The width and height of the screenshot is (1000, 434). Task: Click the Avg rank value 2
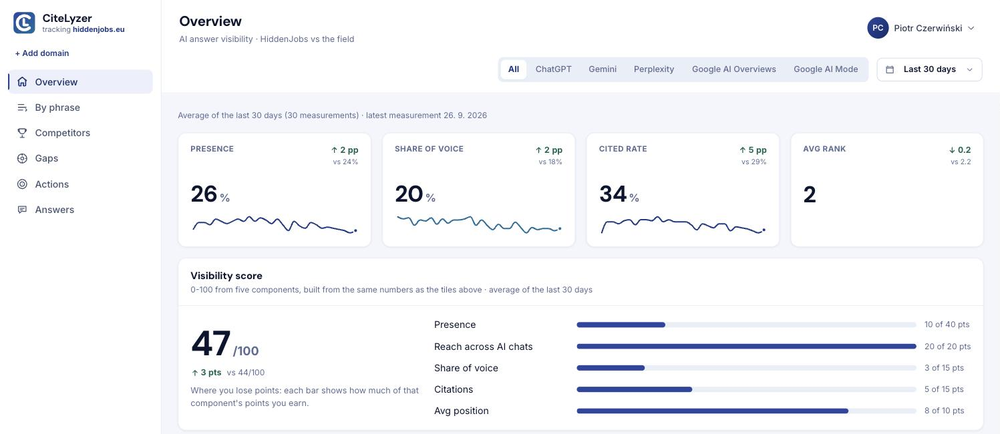(x=809, y=194)
